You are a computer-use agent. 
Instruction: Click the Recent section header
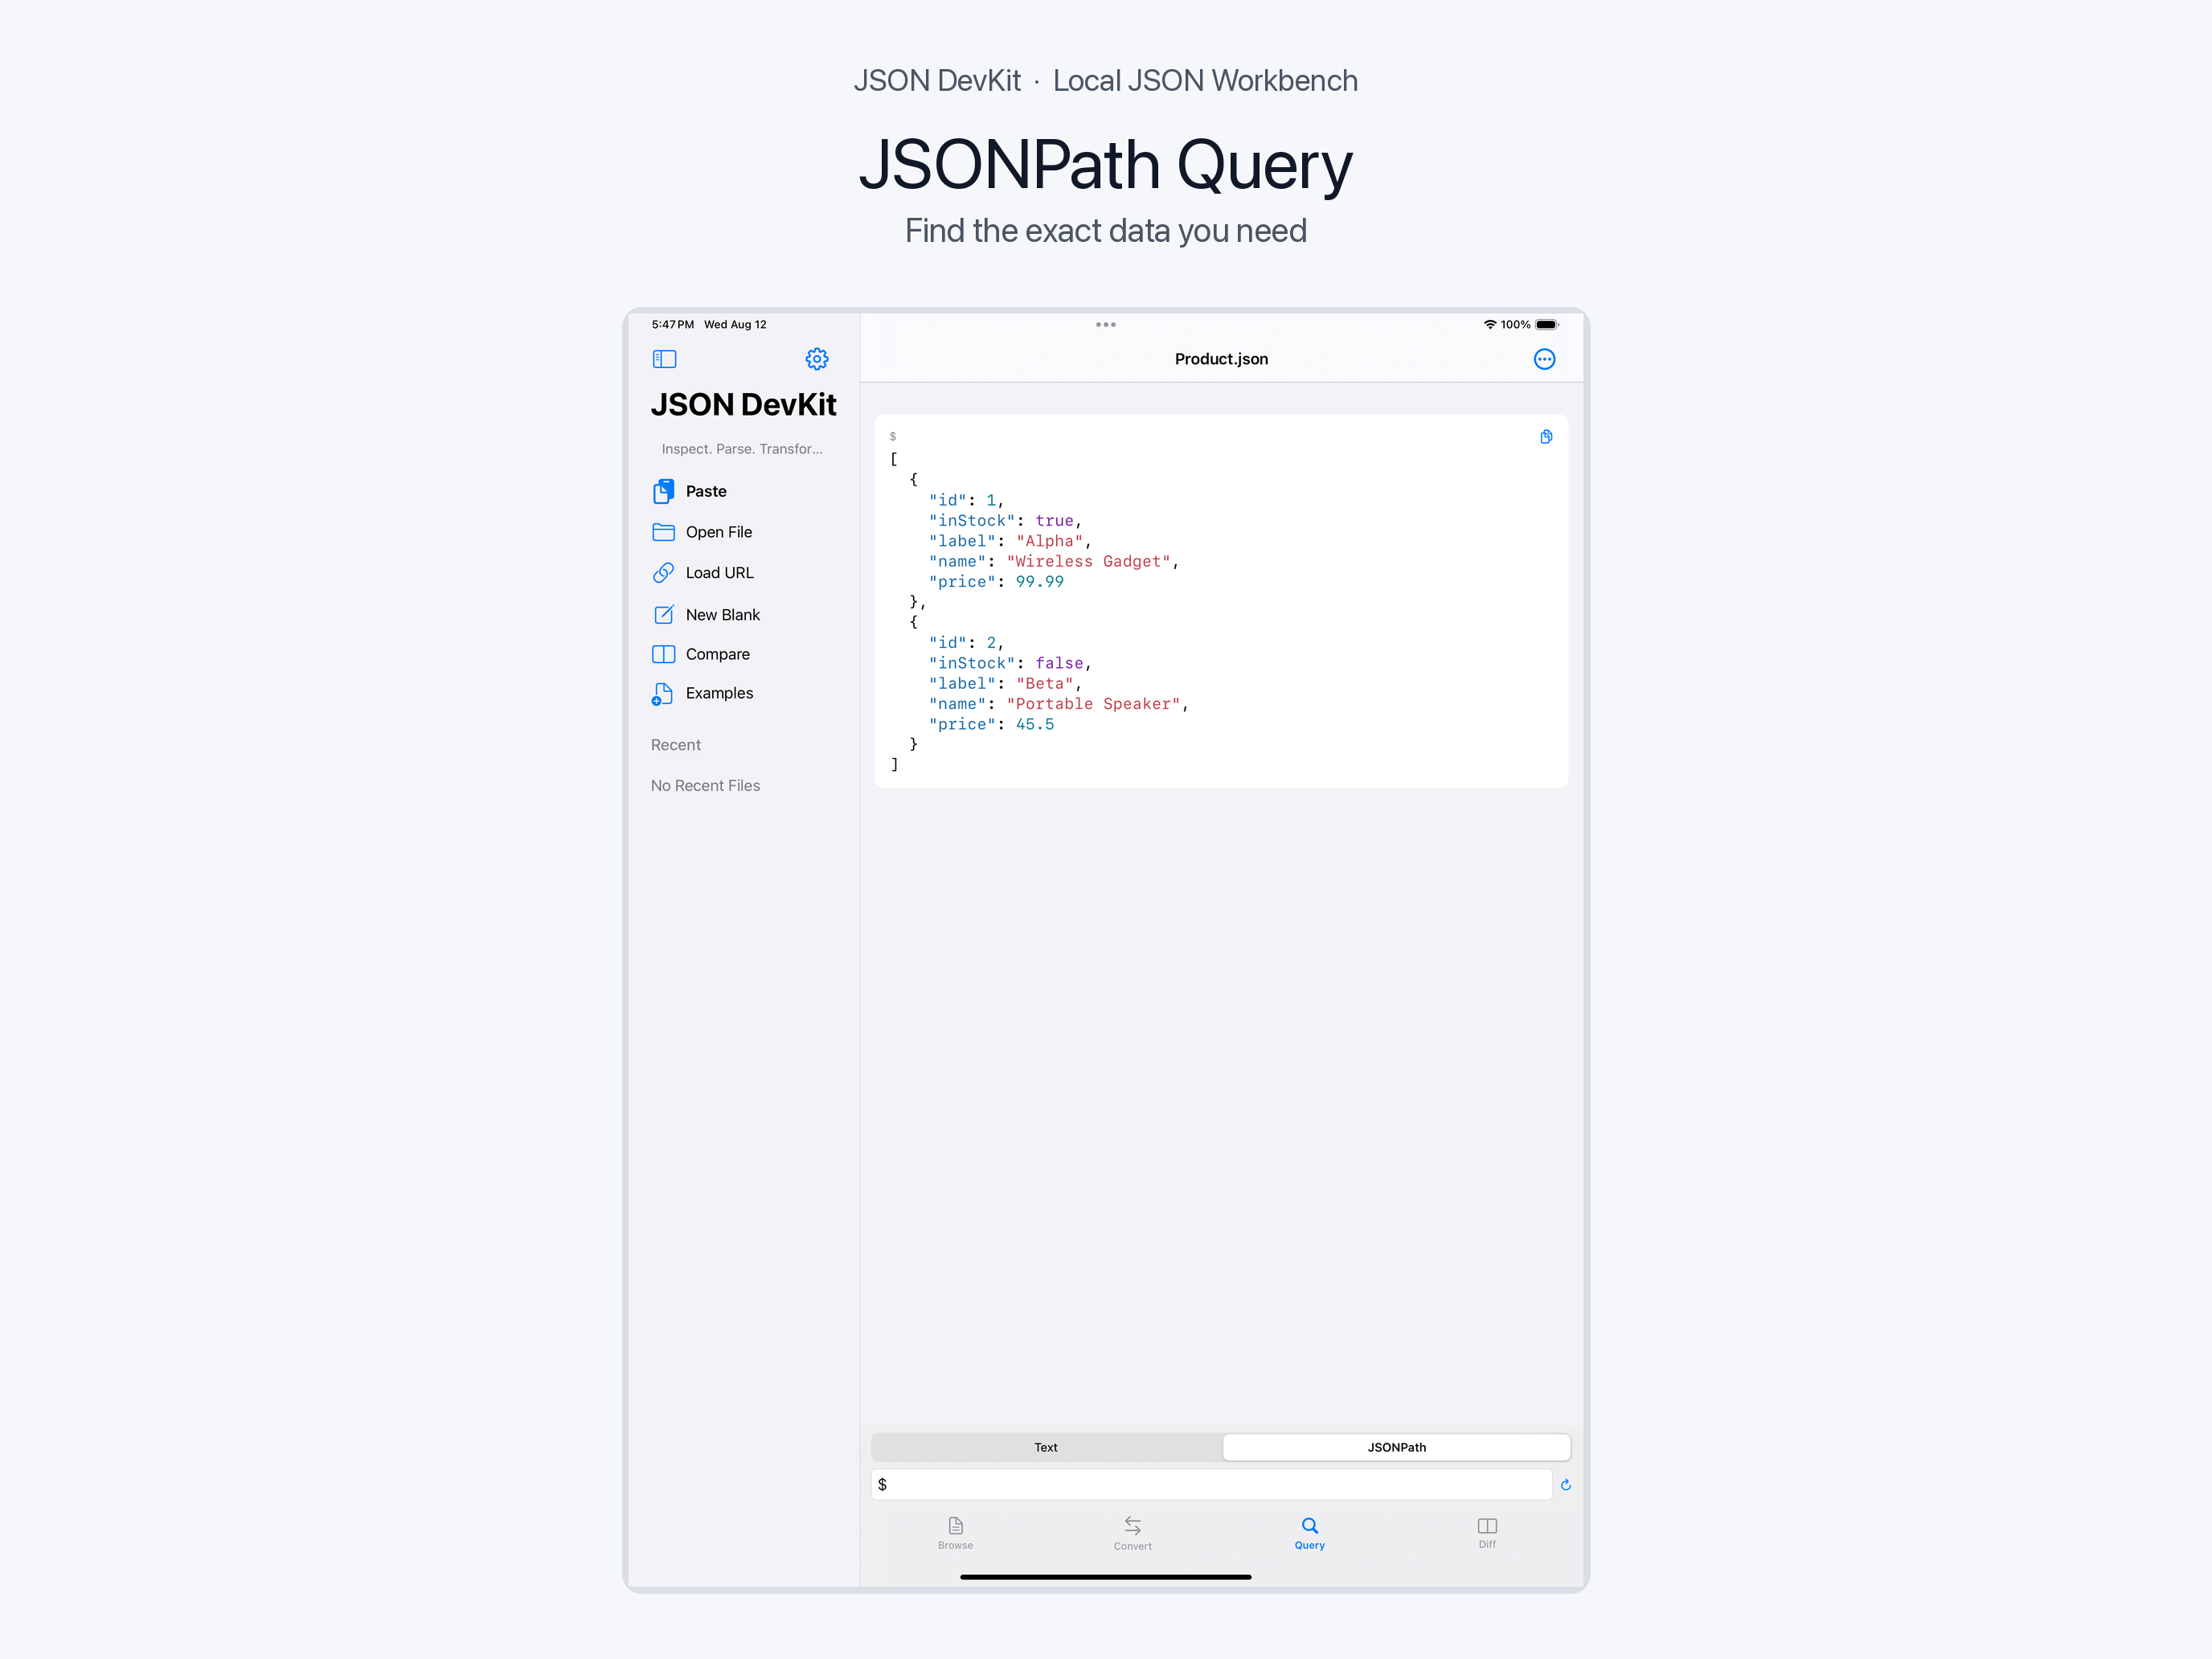coord(676,745)
